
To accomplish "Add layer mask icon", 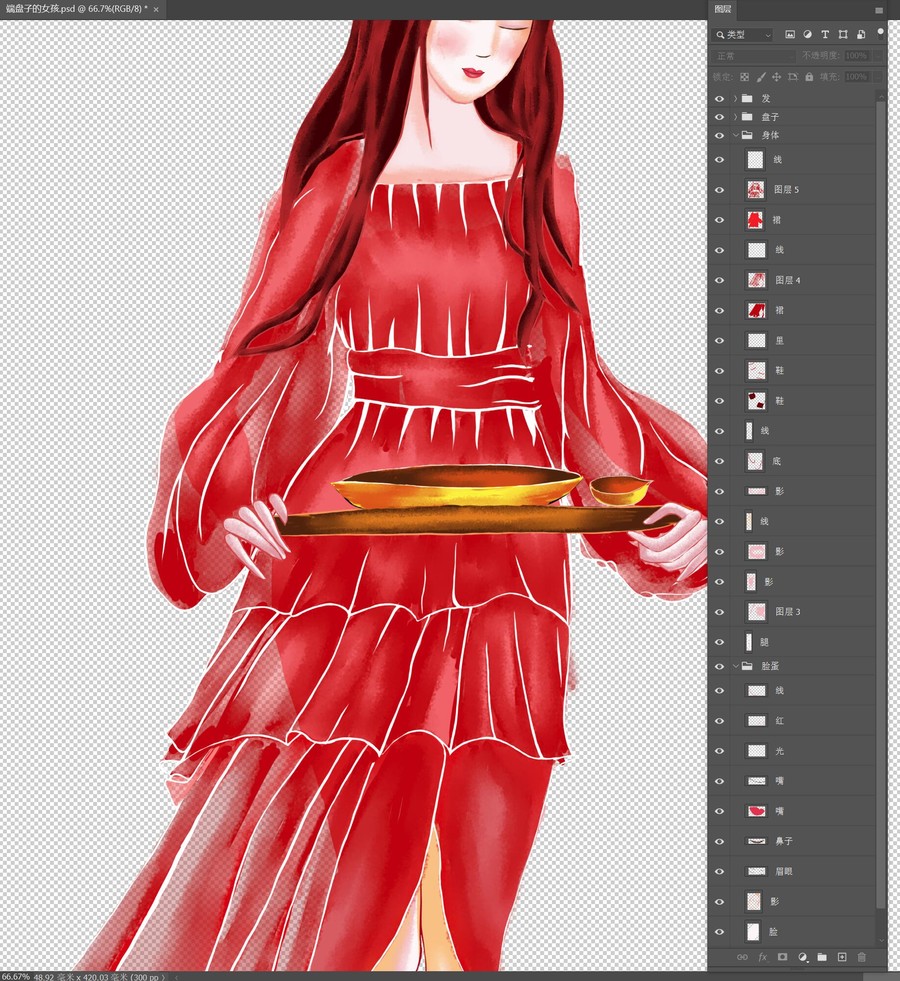I will (782, 957).
